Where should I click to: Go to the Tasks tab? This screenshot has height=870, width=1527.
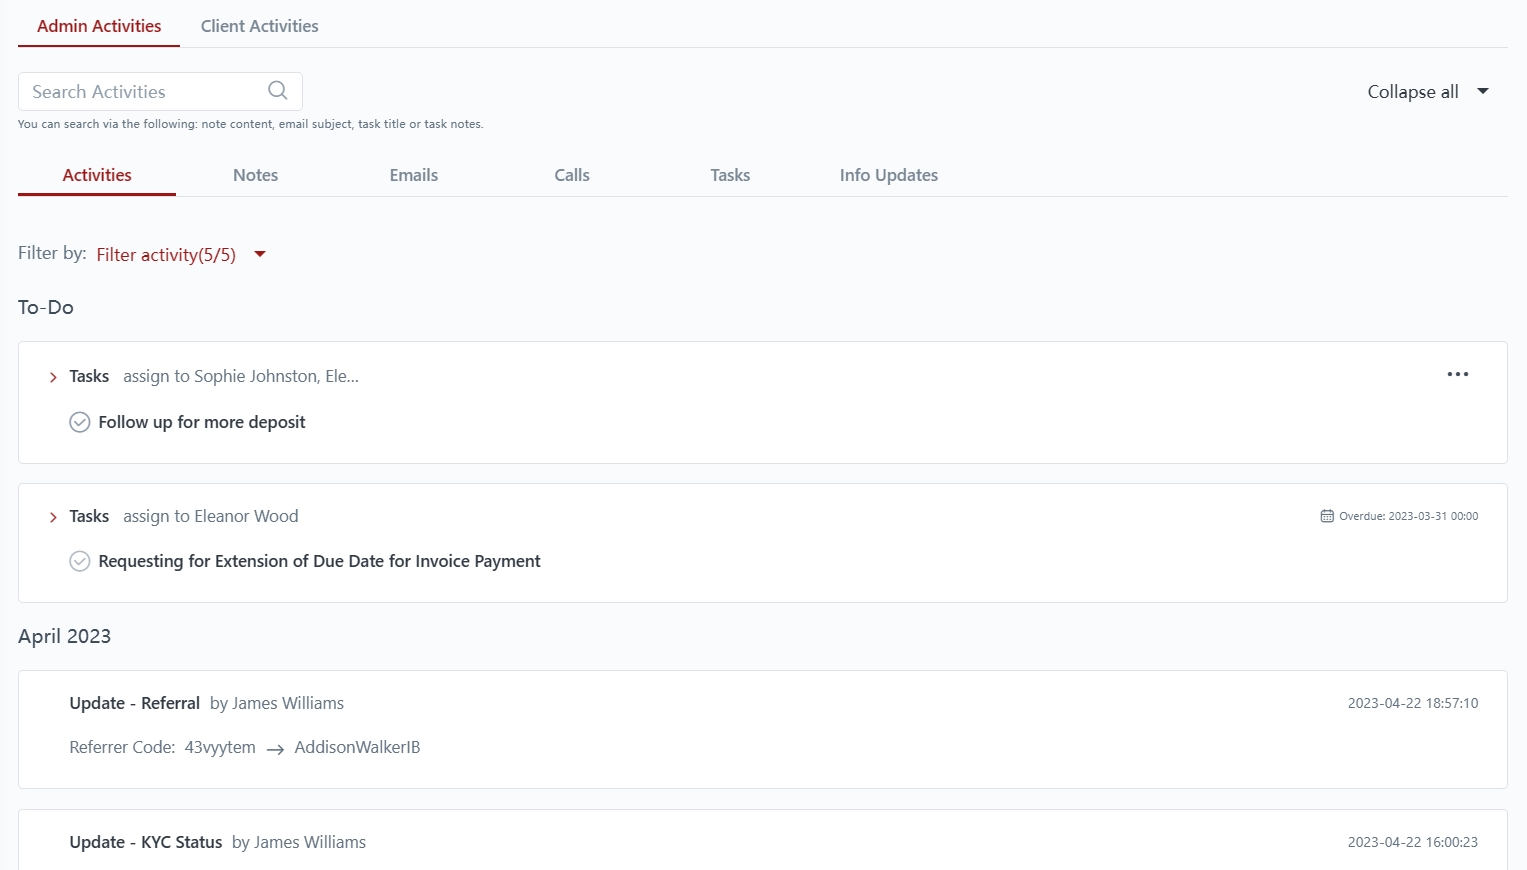pyautogui.click(x=729, y=175)
